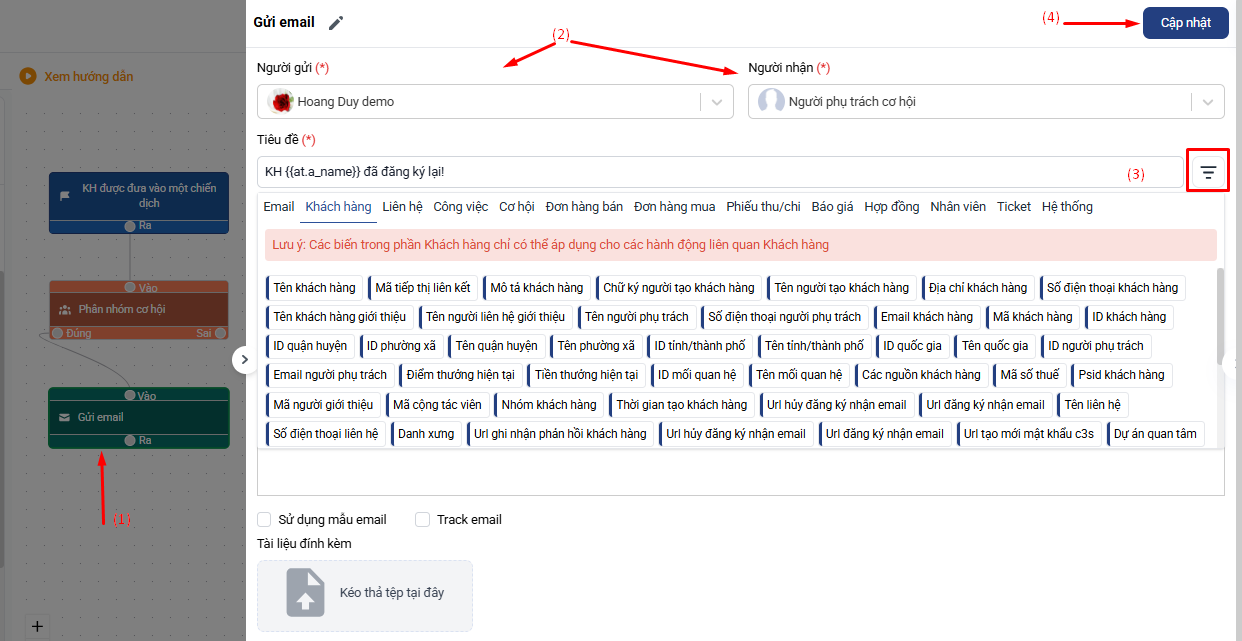The height and width of the screenshot is (641, 1242).
Task: Enable the Sử dụng mẫu email checkbox
Action: [x=264, y=519]
